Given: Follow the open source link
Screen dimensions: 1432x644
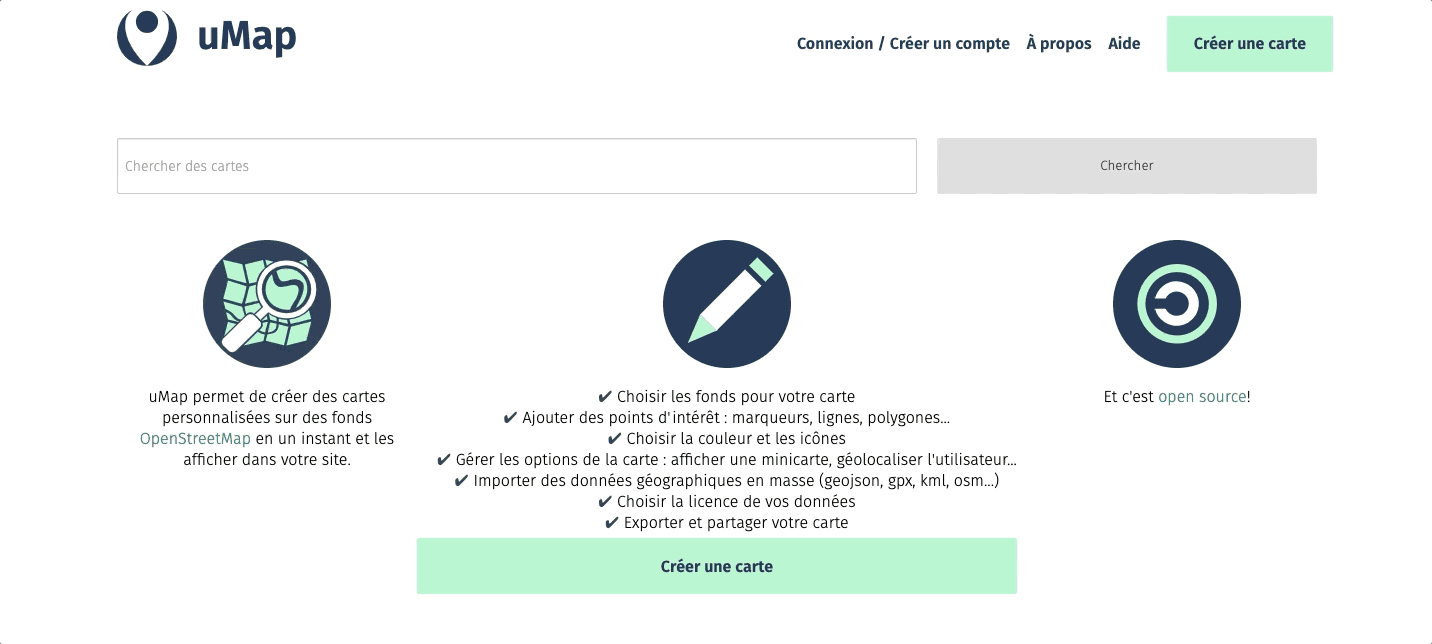Looking at the screenshot, I should pos(1202,397).
